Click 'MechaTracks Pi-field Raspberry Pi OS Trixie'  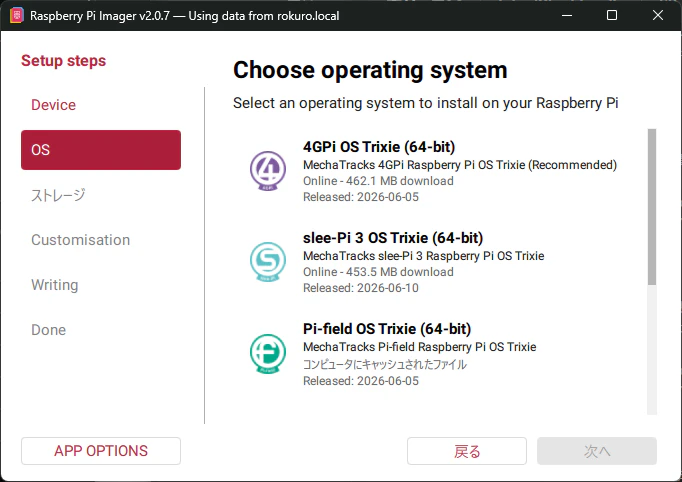[x=420, y=347]
